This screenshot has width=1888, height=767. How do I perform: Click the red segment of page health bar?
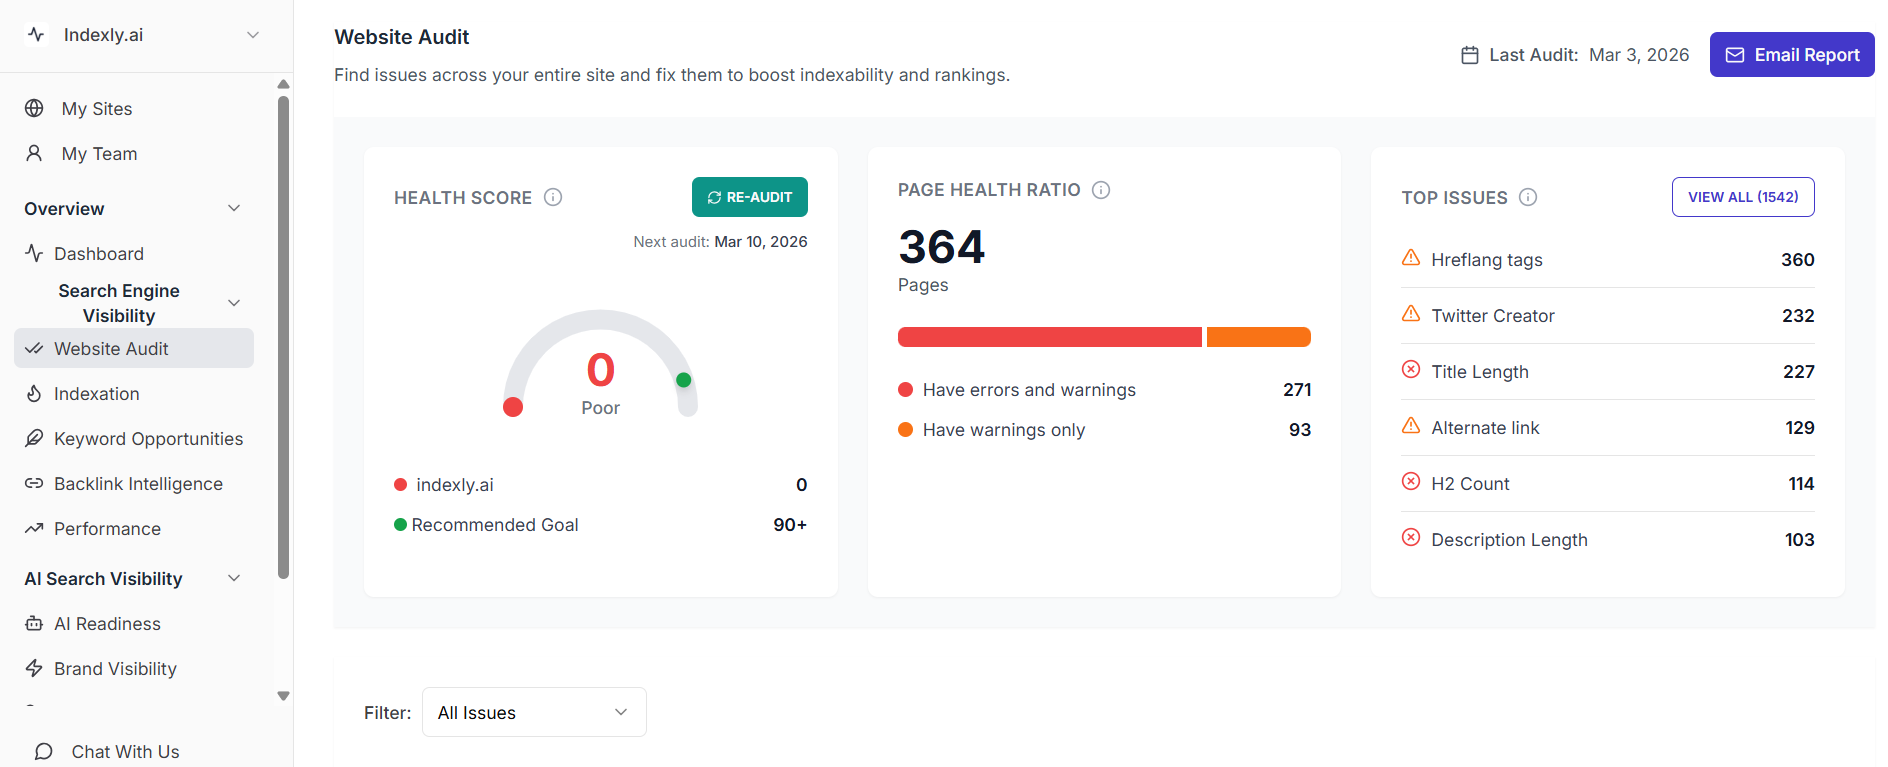pyautogui.click(x=1049, y=337)
